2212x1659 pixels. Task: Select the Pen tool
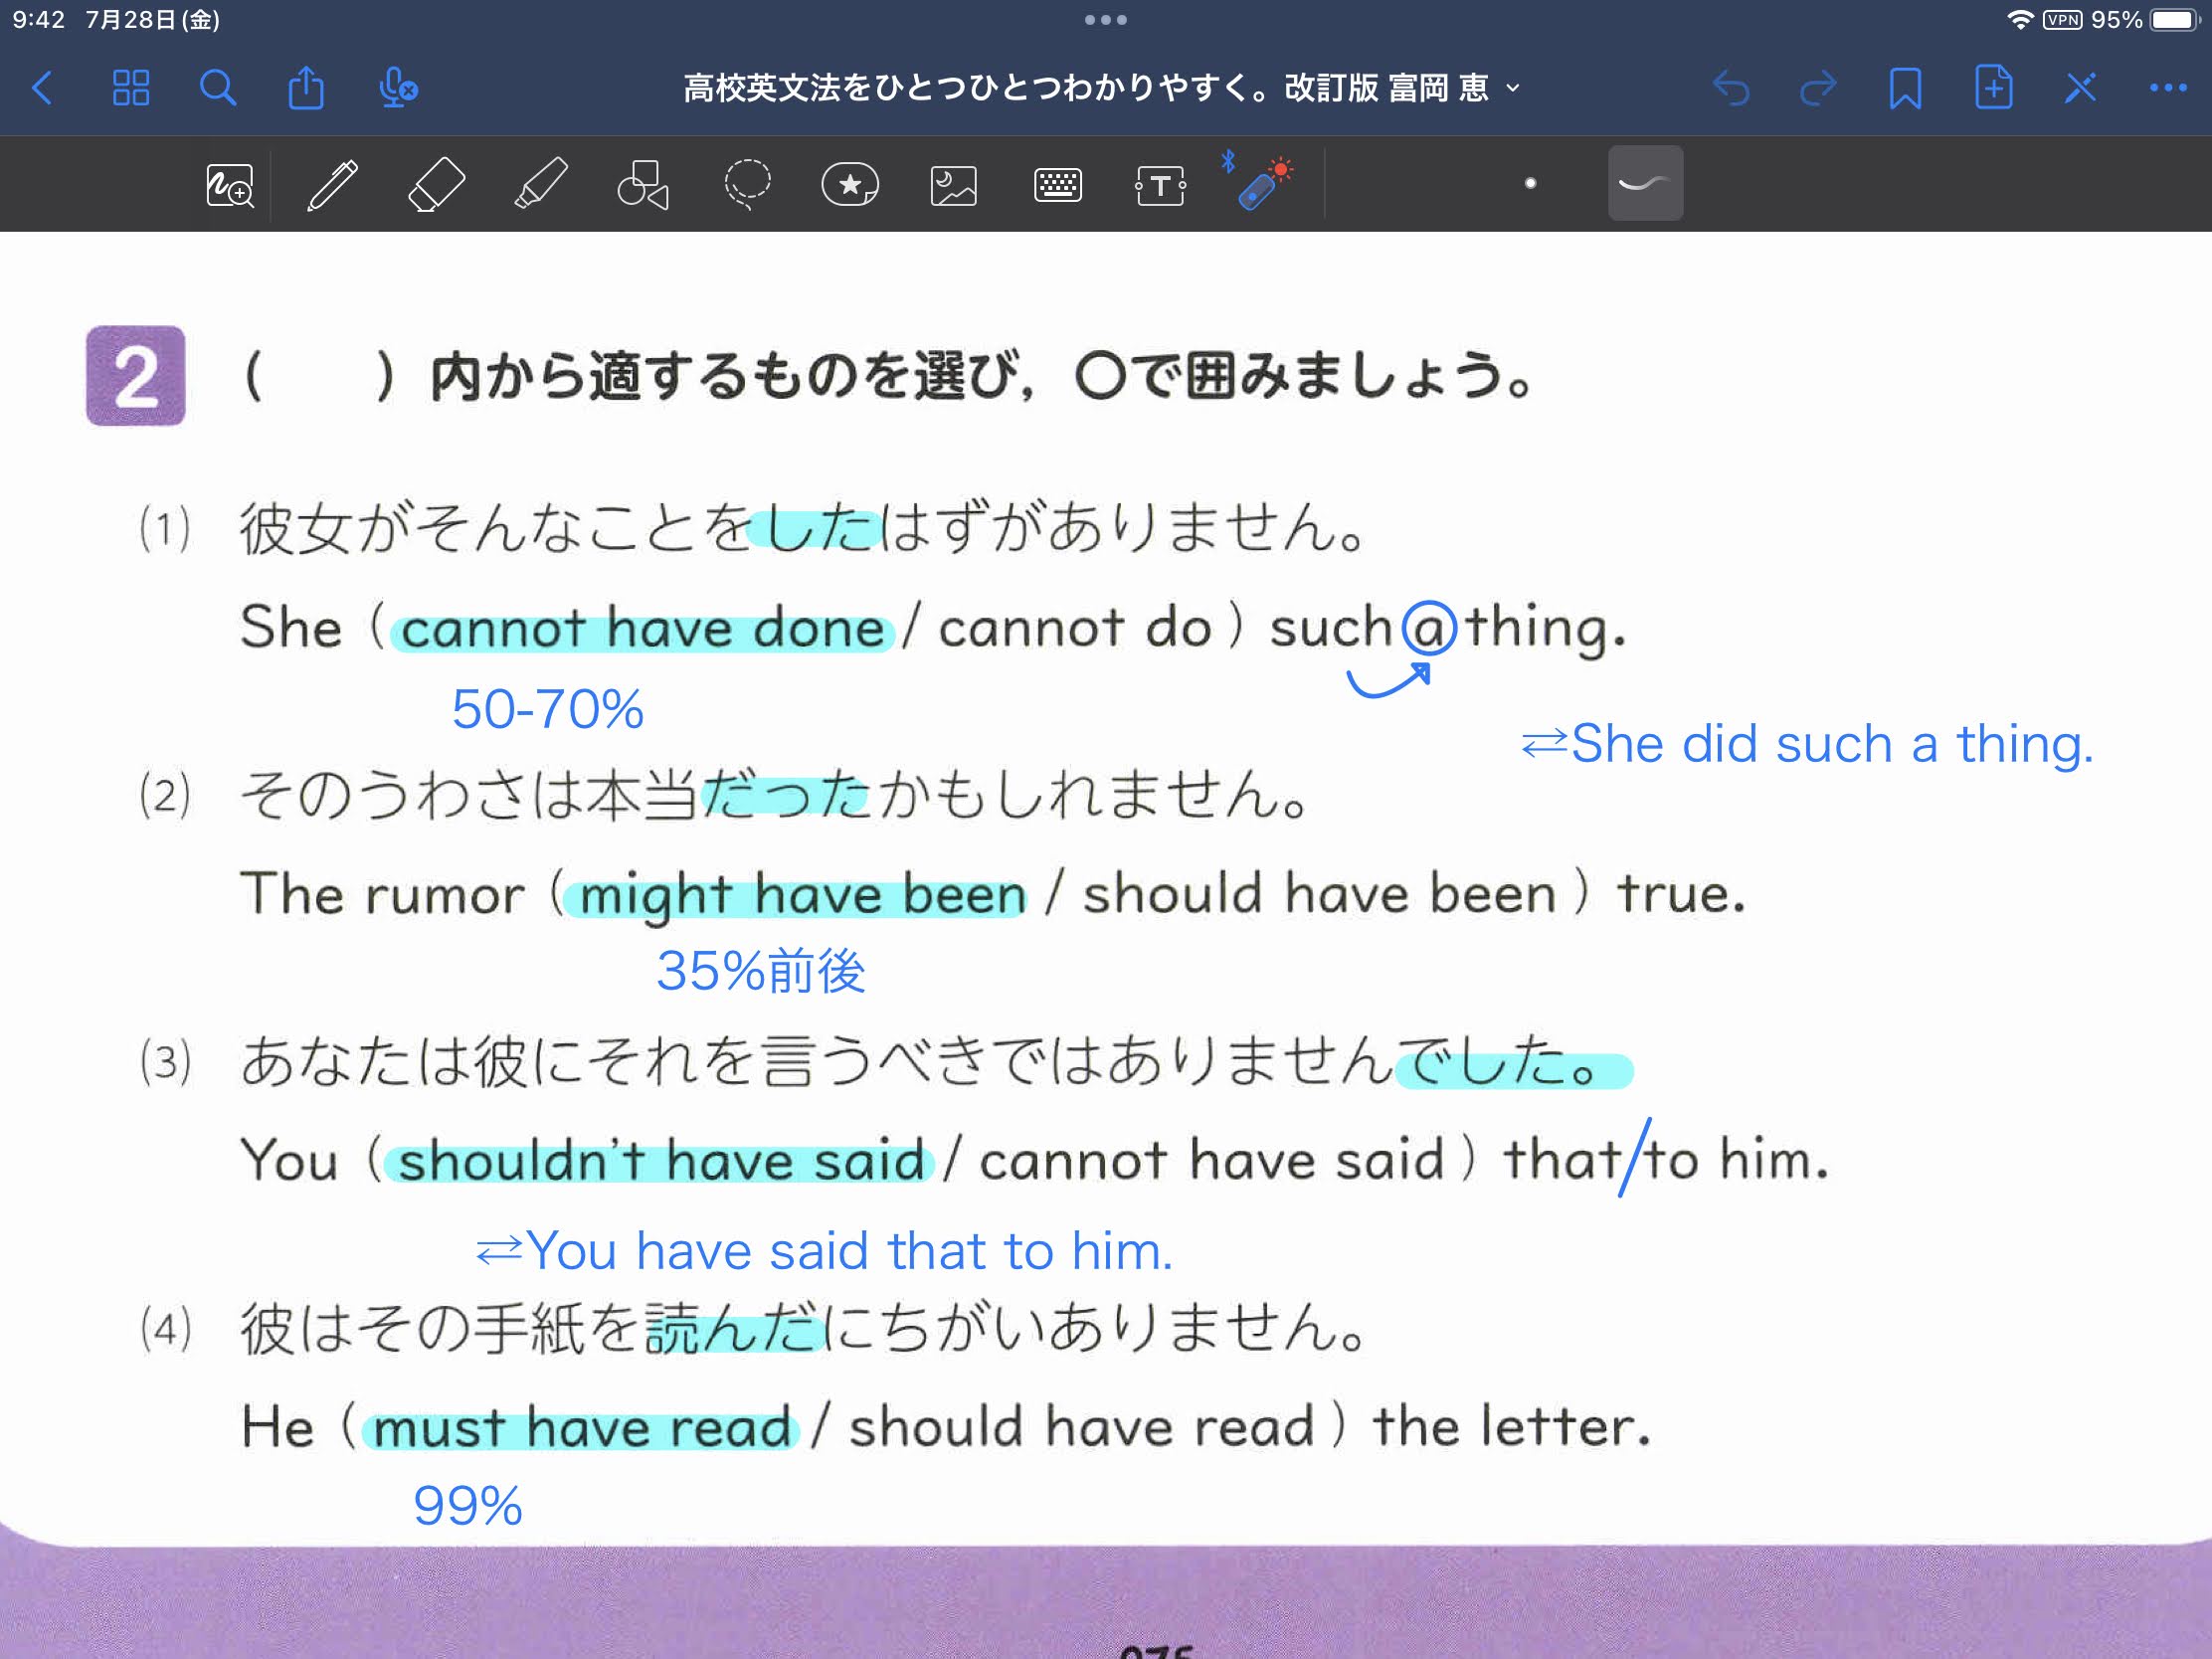click(334, 184)
